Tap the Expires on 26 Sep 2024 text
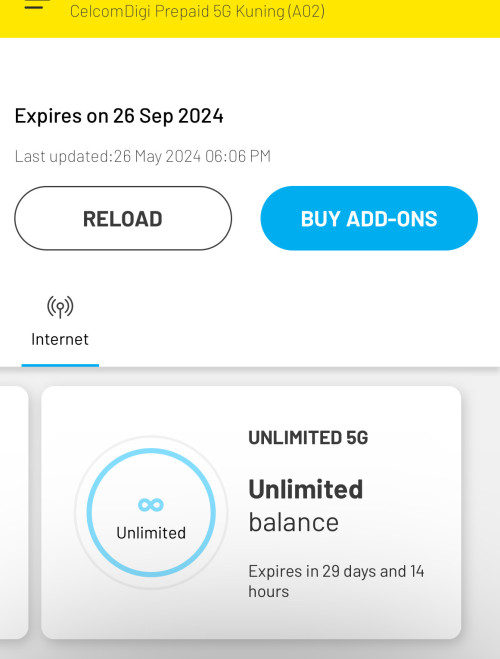Image resolution: width=500 pixels, height=659 pixels. click(119, 116)
